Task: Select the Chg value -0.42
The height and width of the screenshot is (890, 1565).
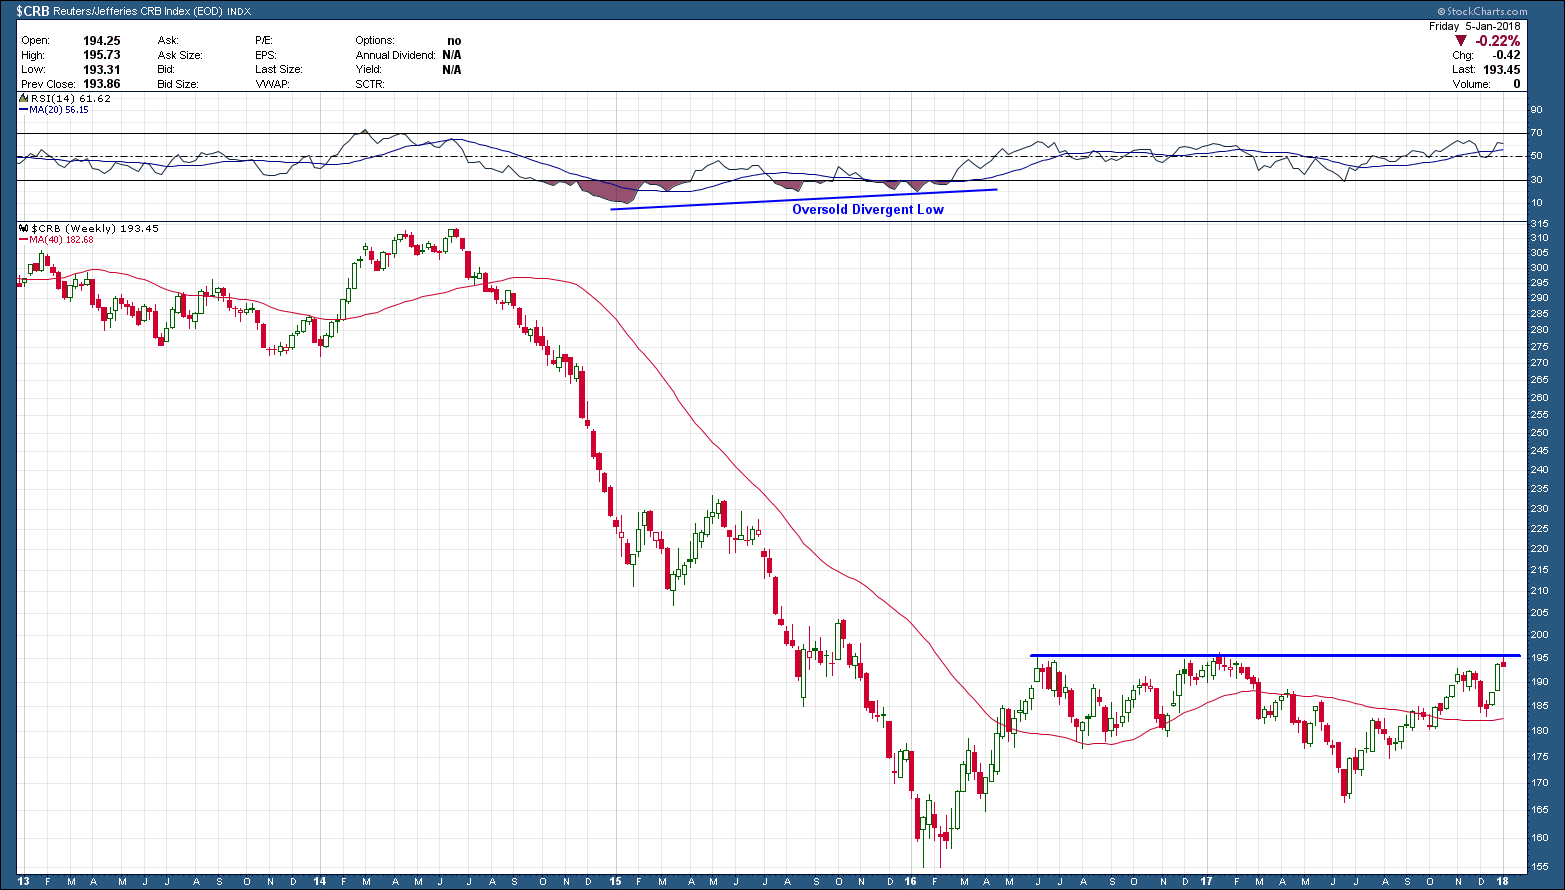Action: pyautogui.click(x=1506, y=55)
